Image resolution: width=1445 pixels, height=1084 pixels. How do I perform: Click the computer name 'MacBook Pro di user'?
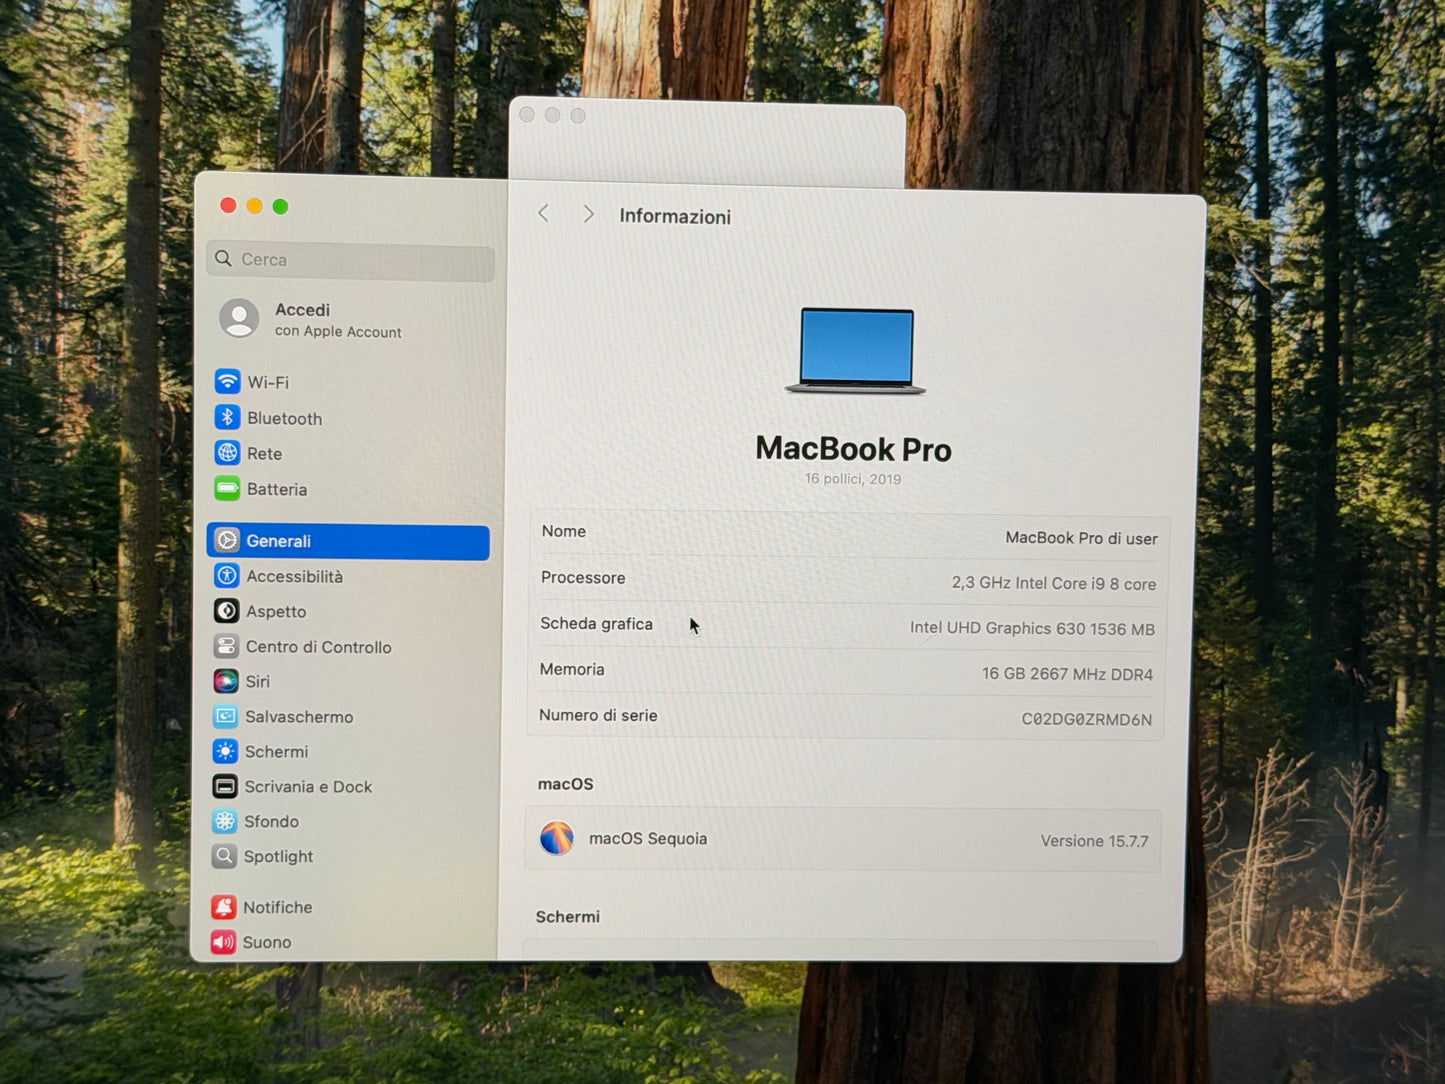[x=1081, y=538]
